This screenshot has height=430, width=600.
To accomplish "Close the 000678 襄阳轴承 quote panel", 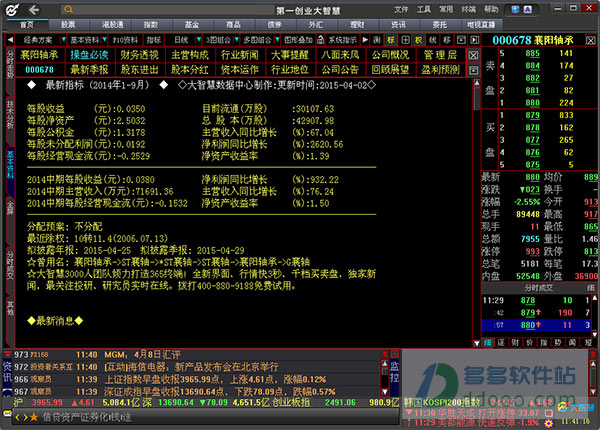I will pos(590,40).
